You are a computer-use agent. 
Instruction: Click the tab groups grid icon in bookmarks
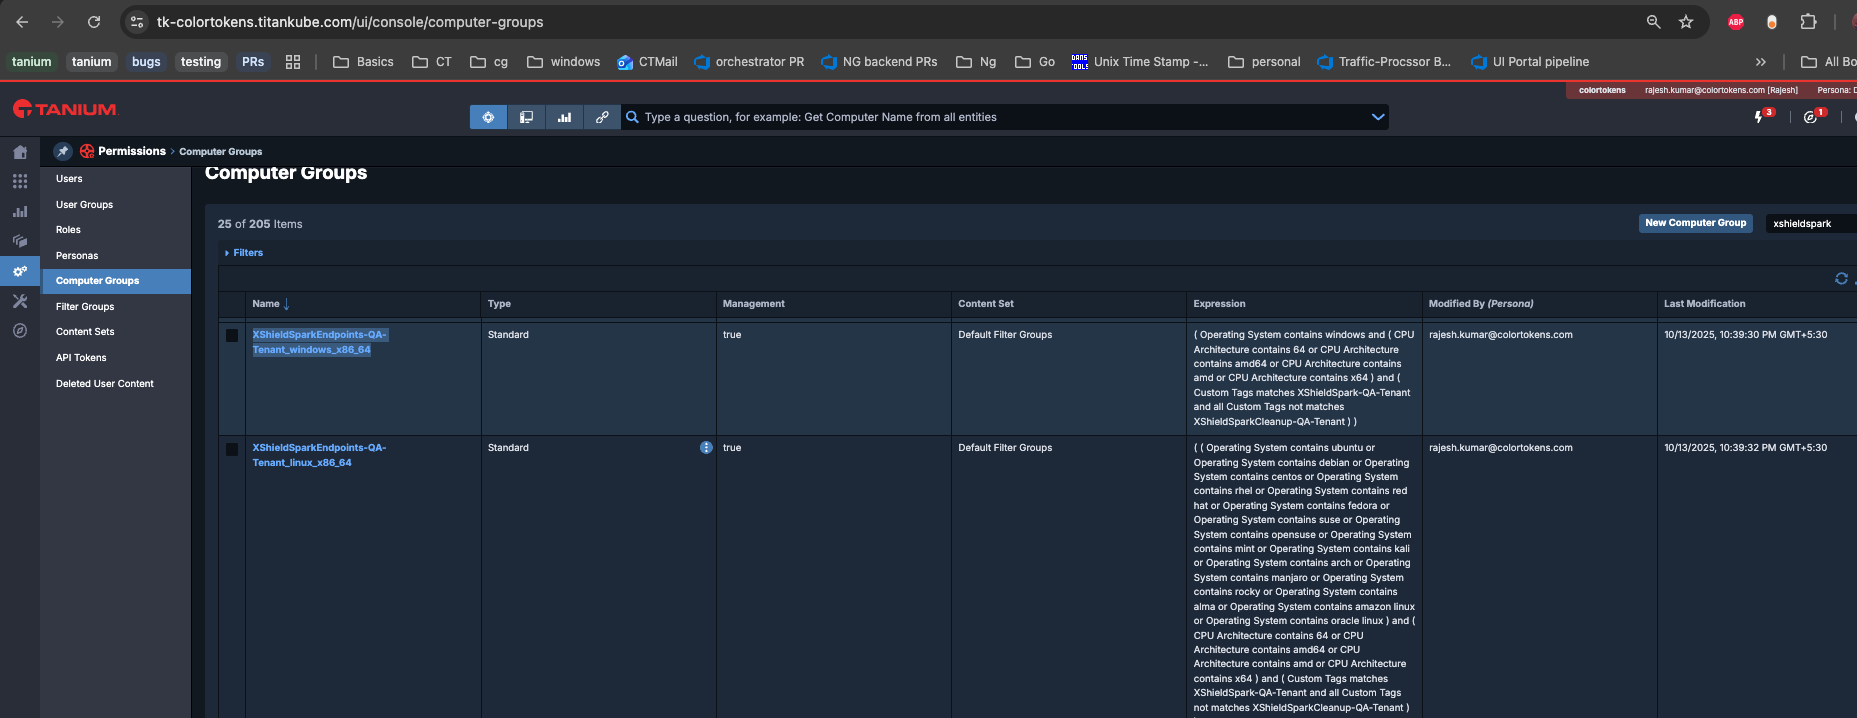click(293, 62)
